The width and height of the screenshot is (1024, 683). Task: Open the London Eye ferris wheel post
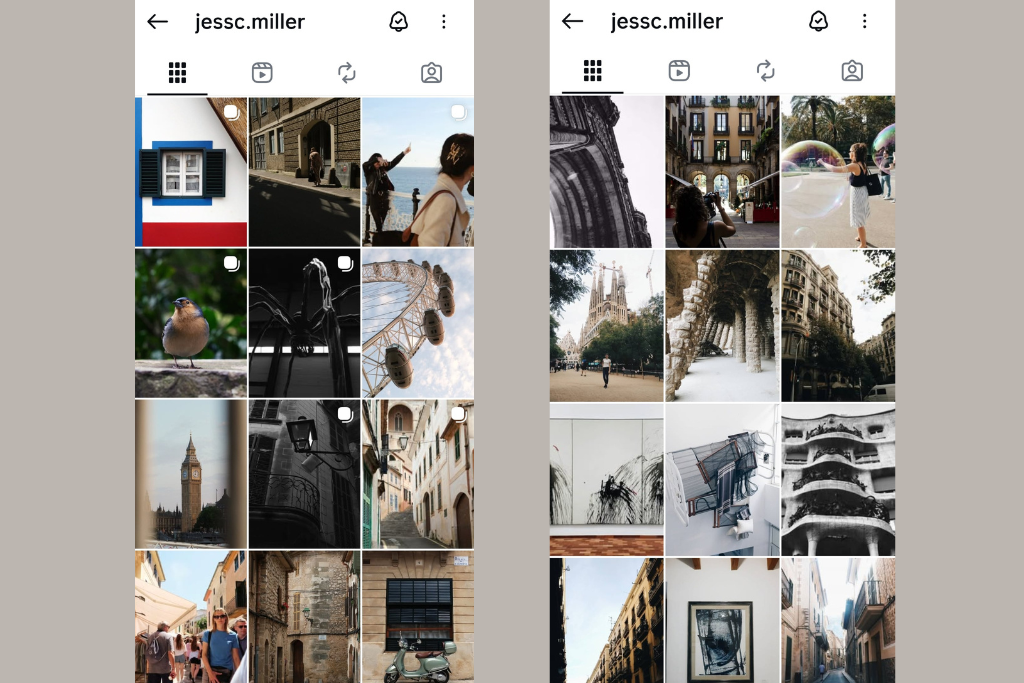[x=418, y=322]
